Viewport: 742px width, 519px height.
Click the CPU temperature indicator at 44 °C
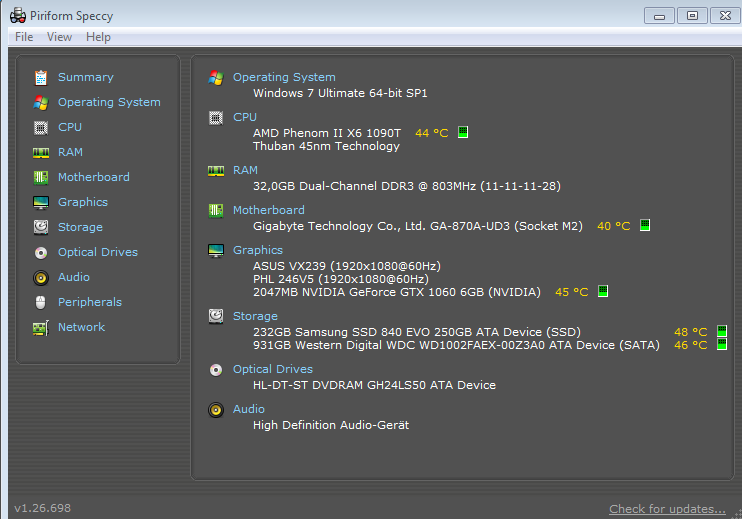[x=432, y=133]
